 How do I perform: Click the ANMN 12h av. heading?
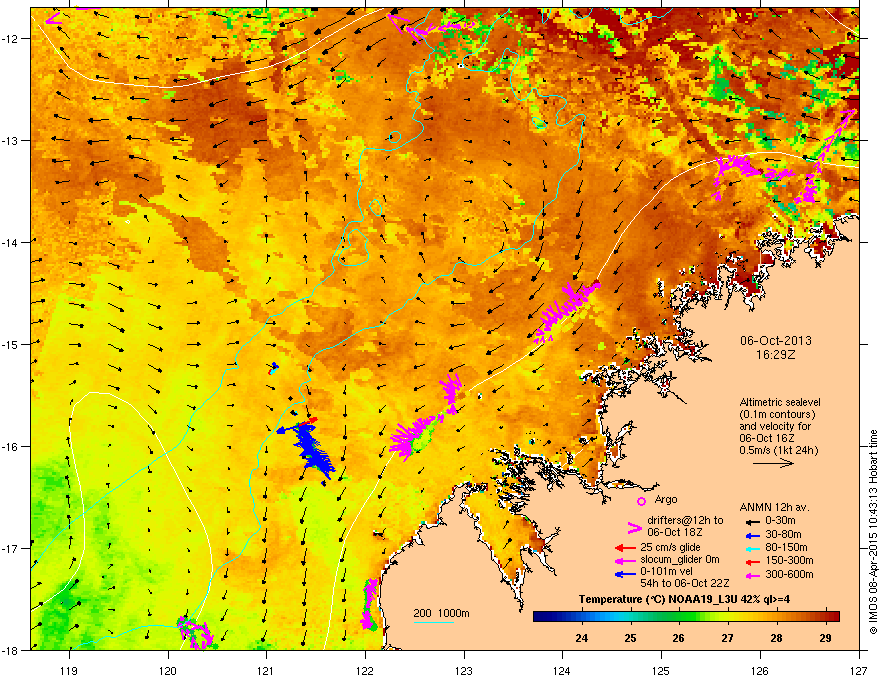[x=774, y=507]
